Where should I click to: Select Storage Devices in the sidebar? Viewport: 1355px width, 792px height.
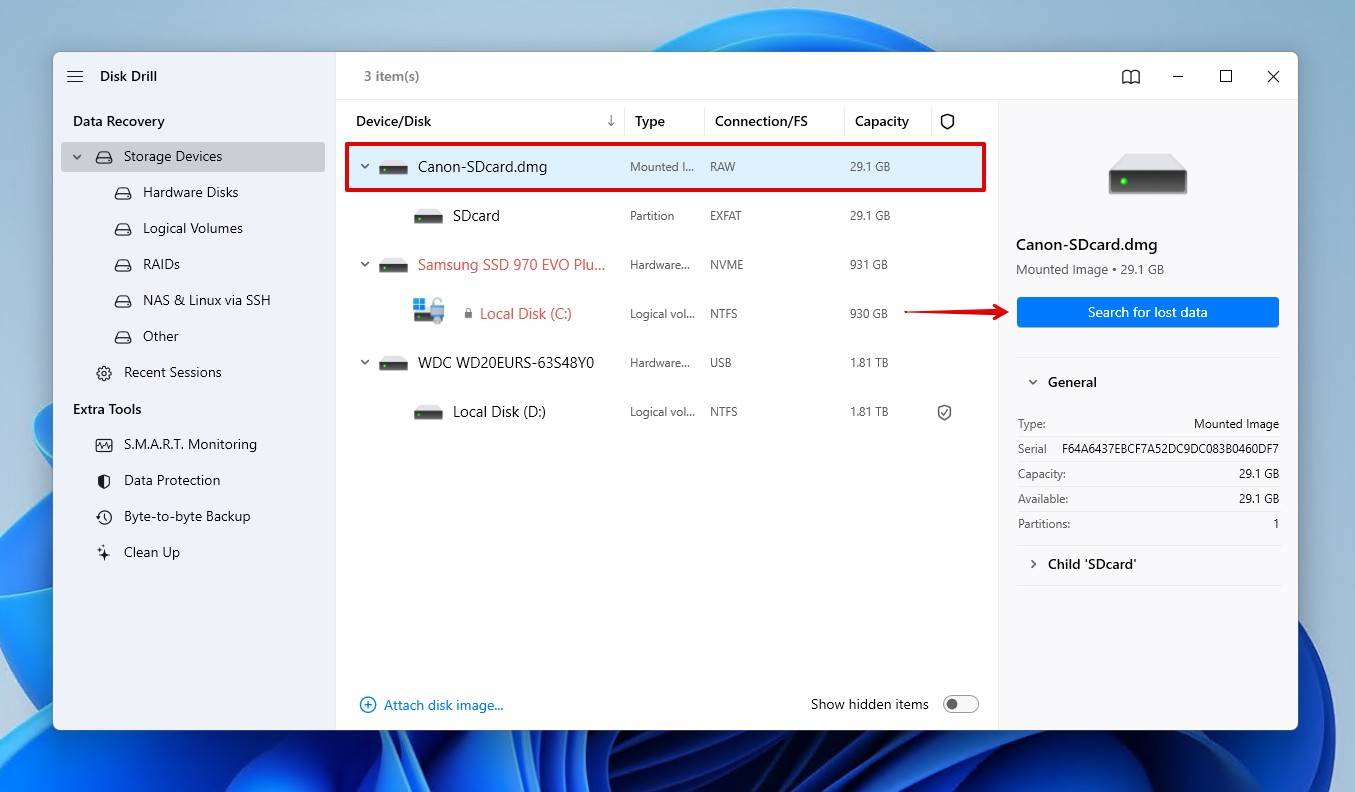tap(193, 157)
